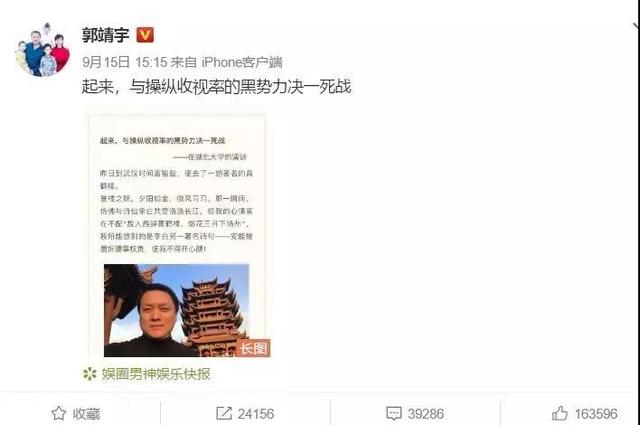Click the comment count 39286
The image size is (640, 425).
pyautogui.click(x=426, y=414)
